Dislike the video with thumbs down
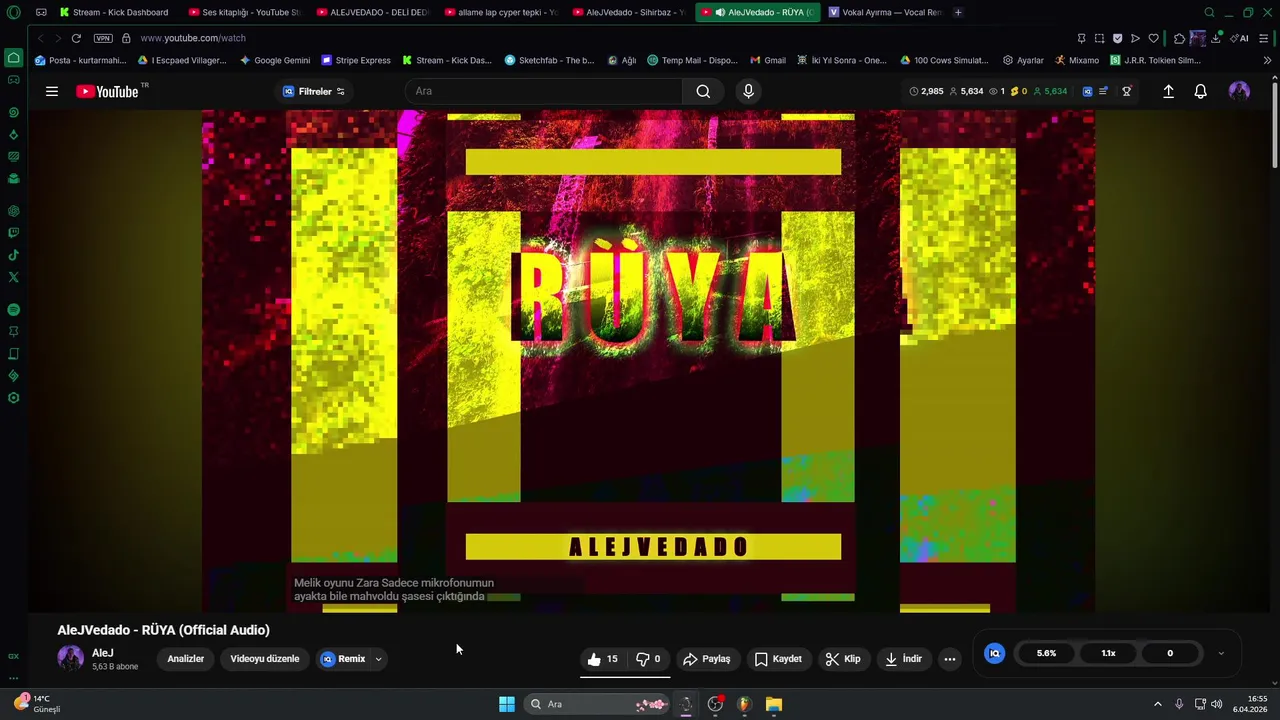The image size is (1280, 720). [x=648, y=659]
